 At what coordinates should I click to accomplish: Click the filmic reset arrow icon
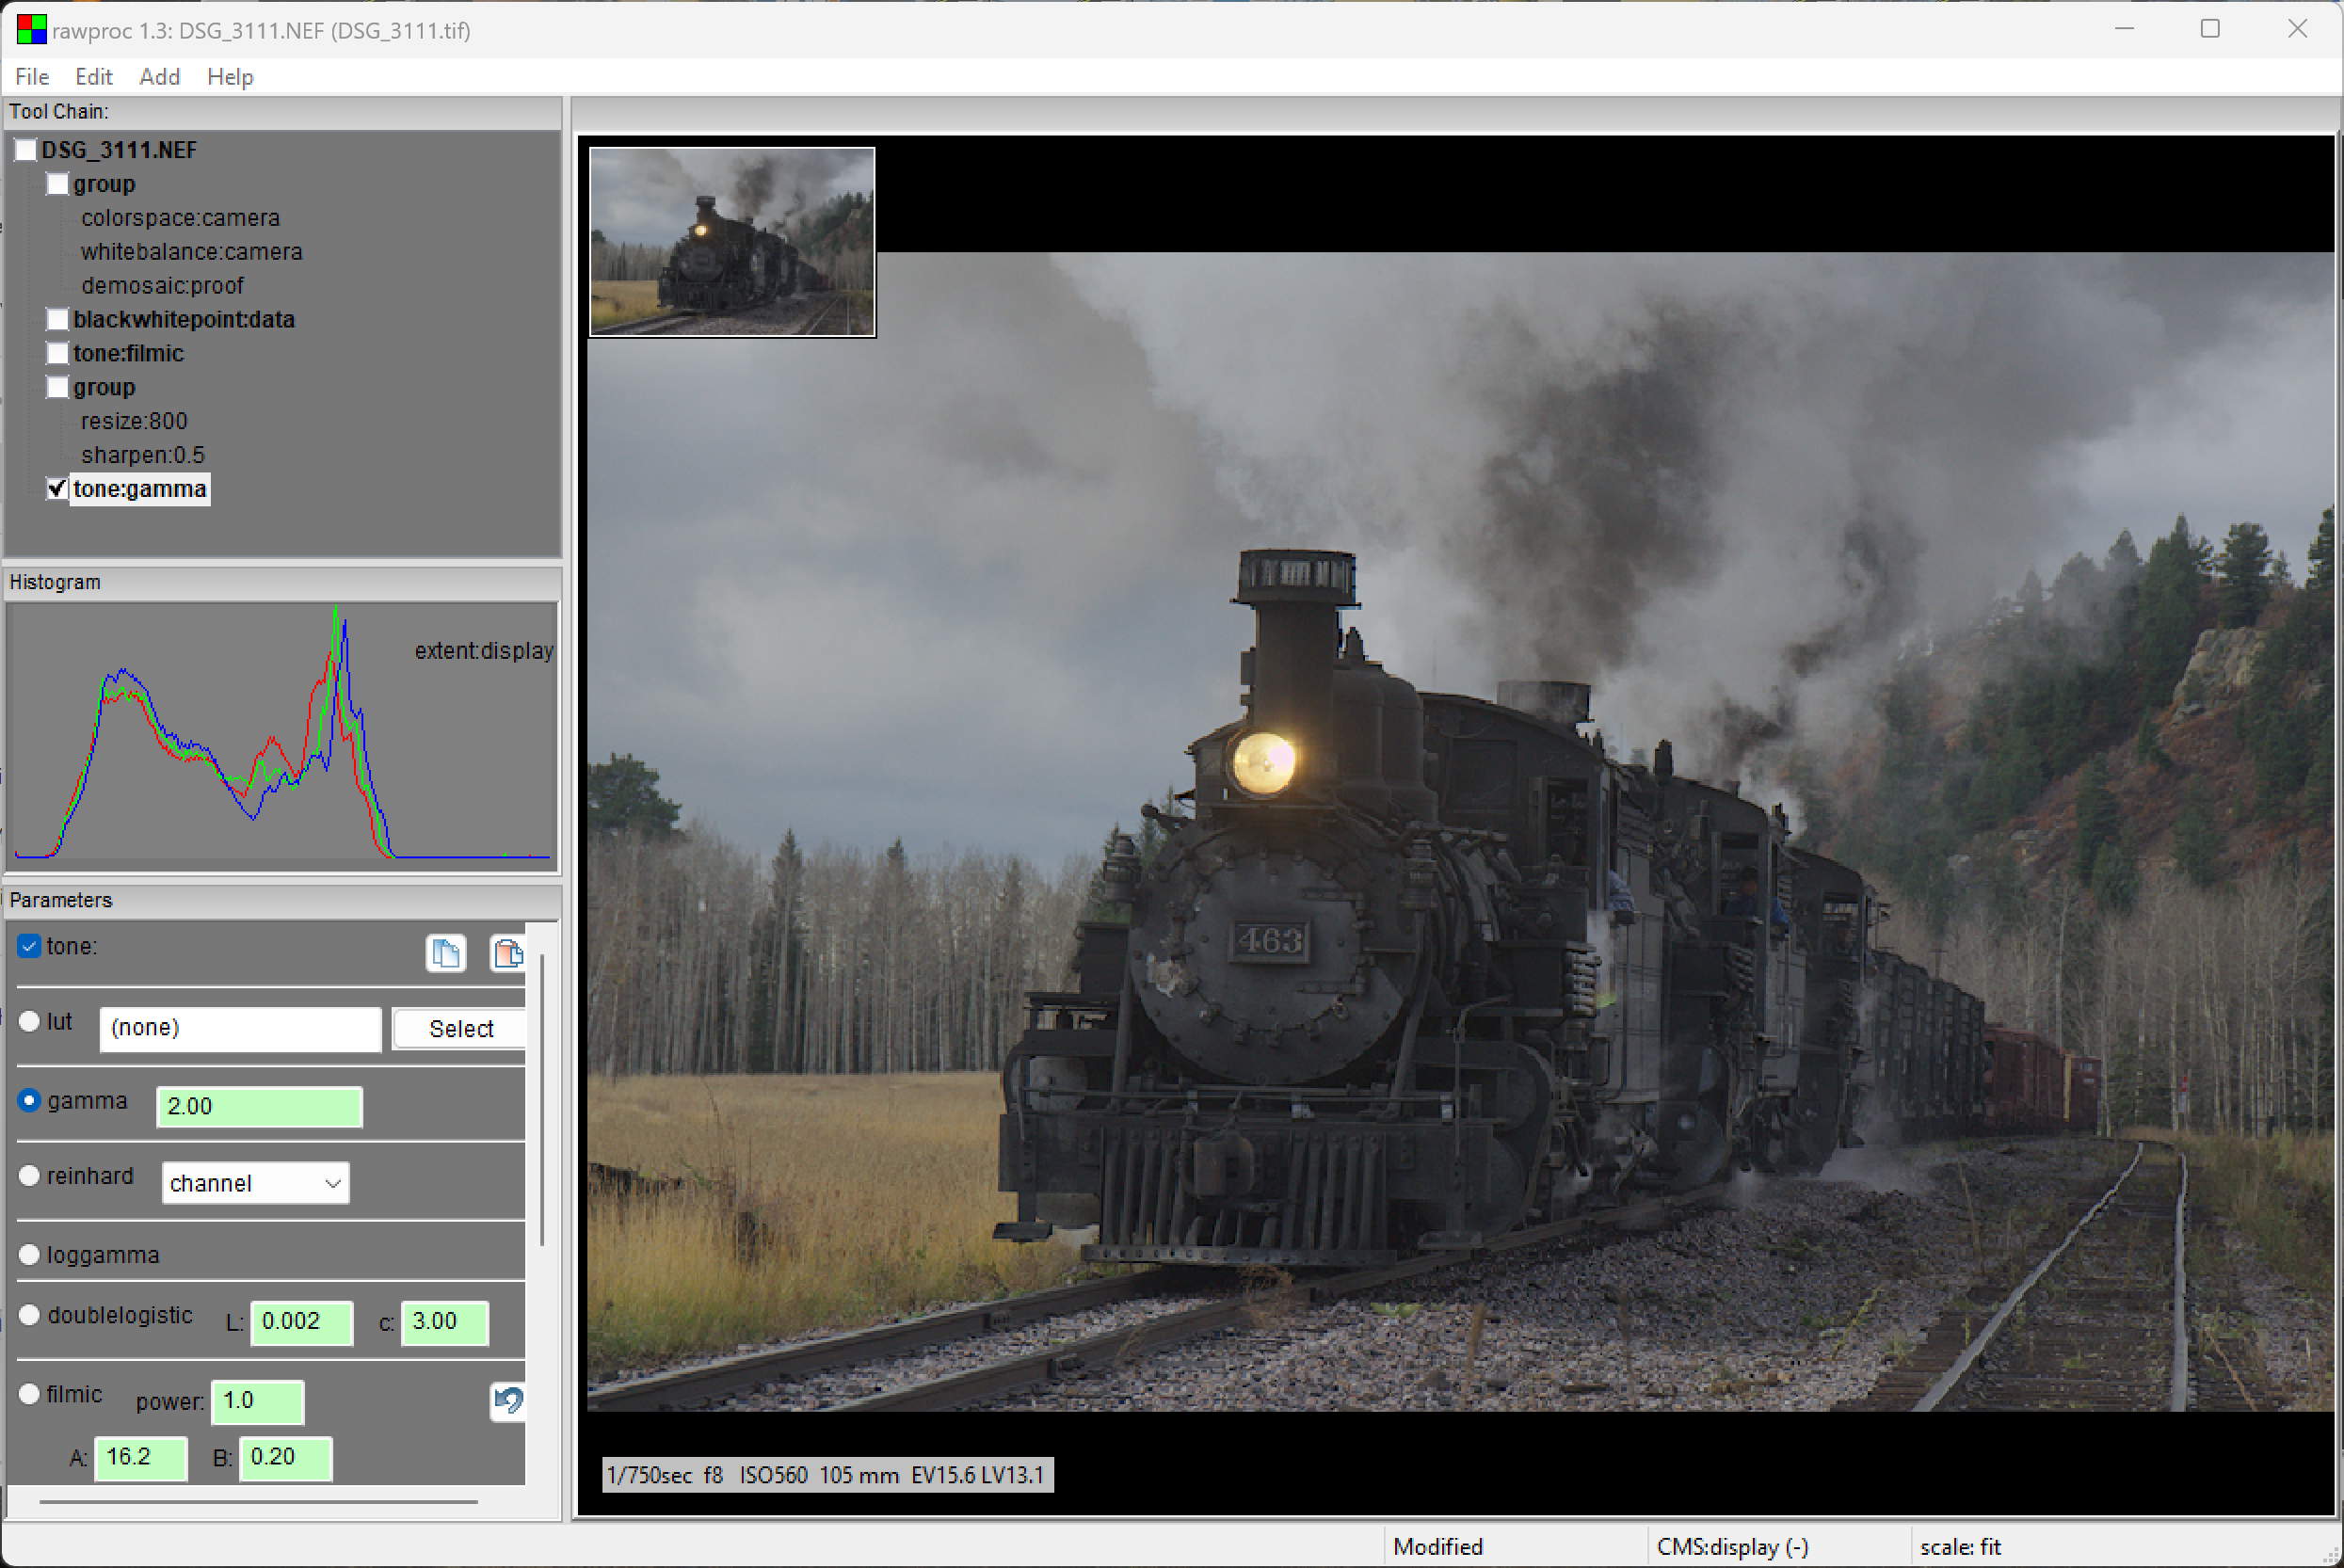tap(508, 1400)
